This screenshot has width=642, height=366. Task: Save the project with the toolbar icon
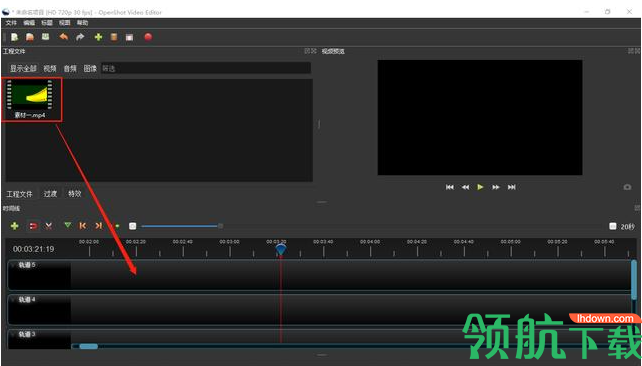45,37
